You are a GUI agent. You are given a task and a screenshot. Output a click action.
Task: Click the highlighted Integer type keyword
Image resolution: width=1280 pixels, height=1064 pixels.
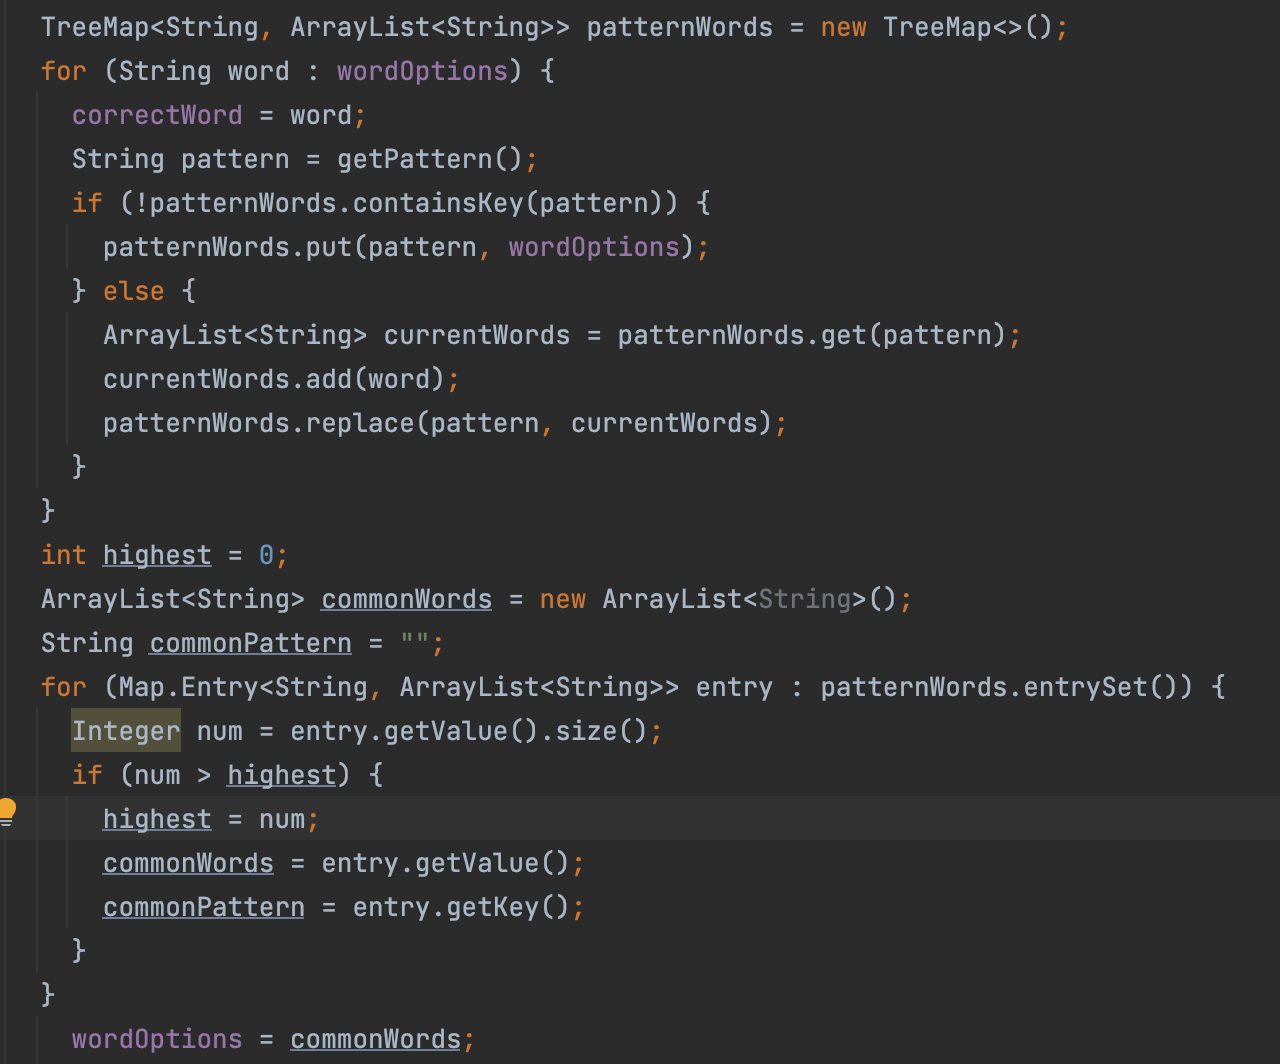(x=125, y=731)
